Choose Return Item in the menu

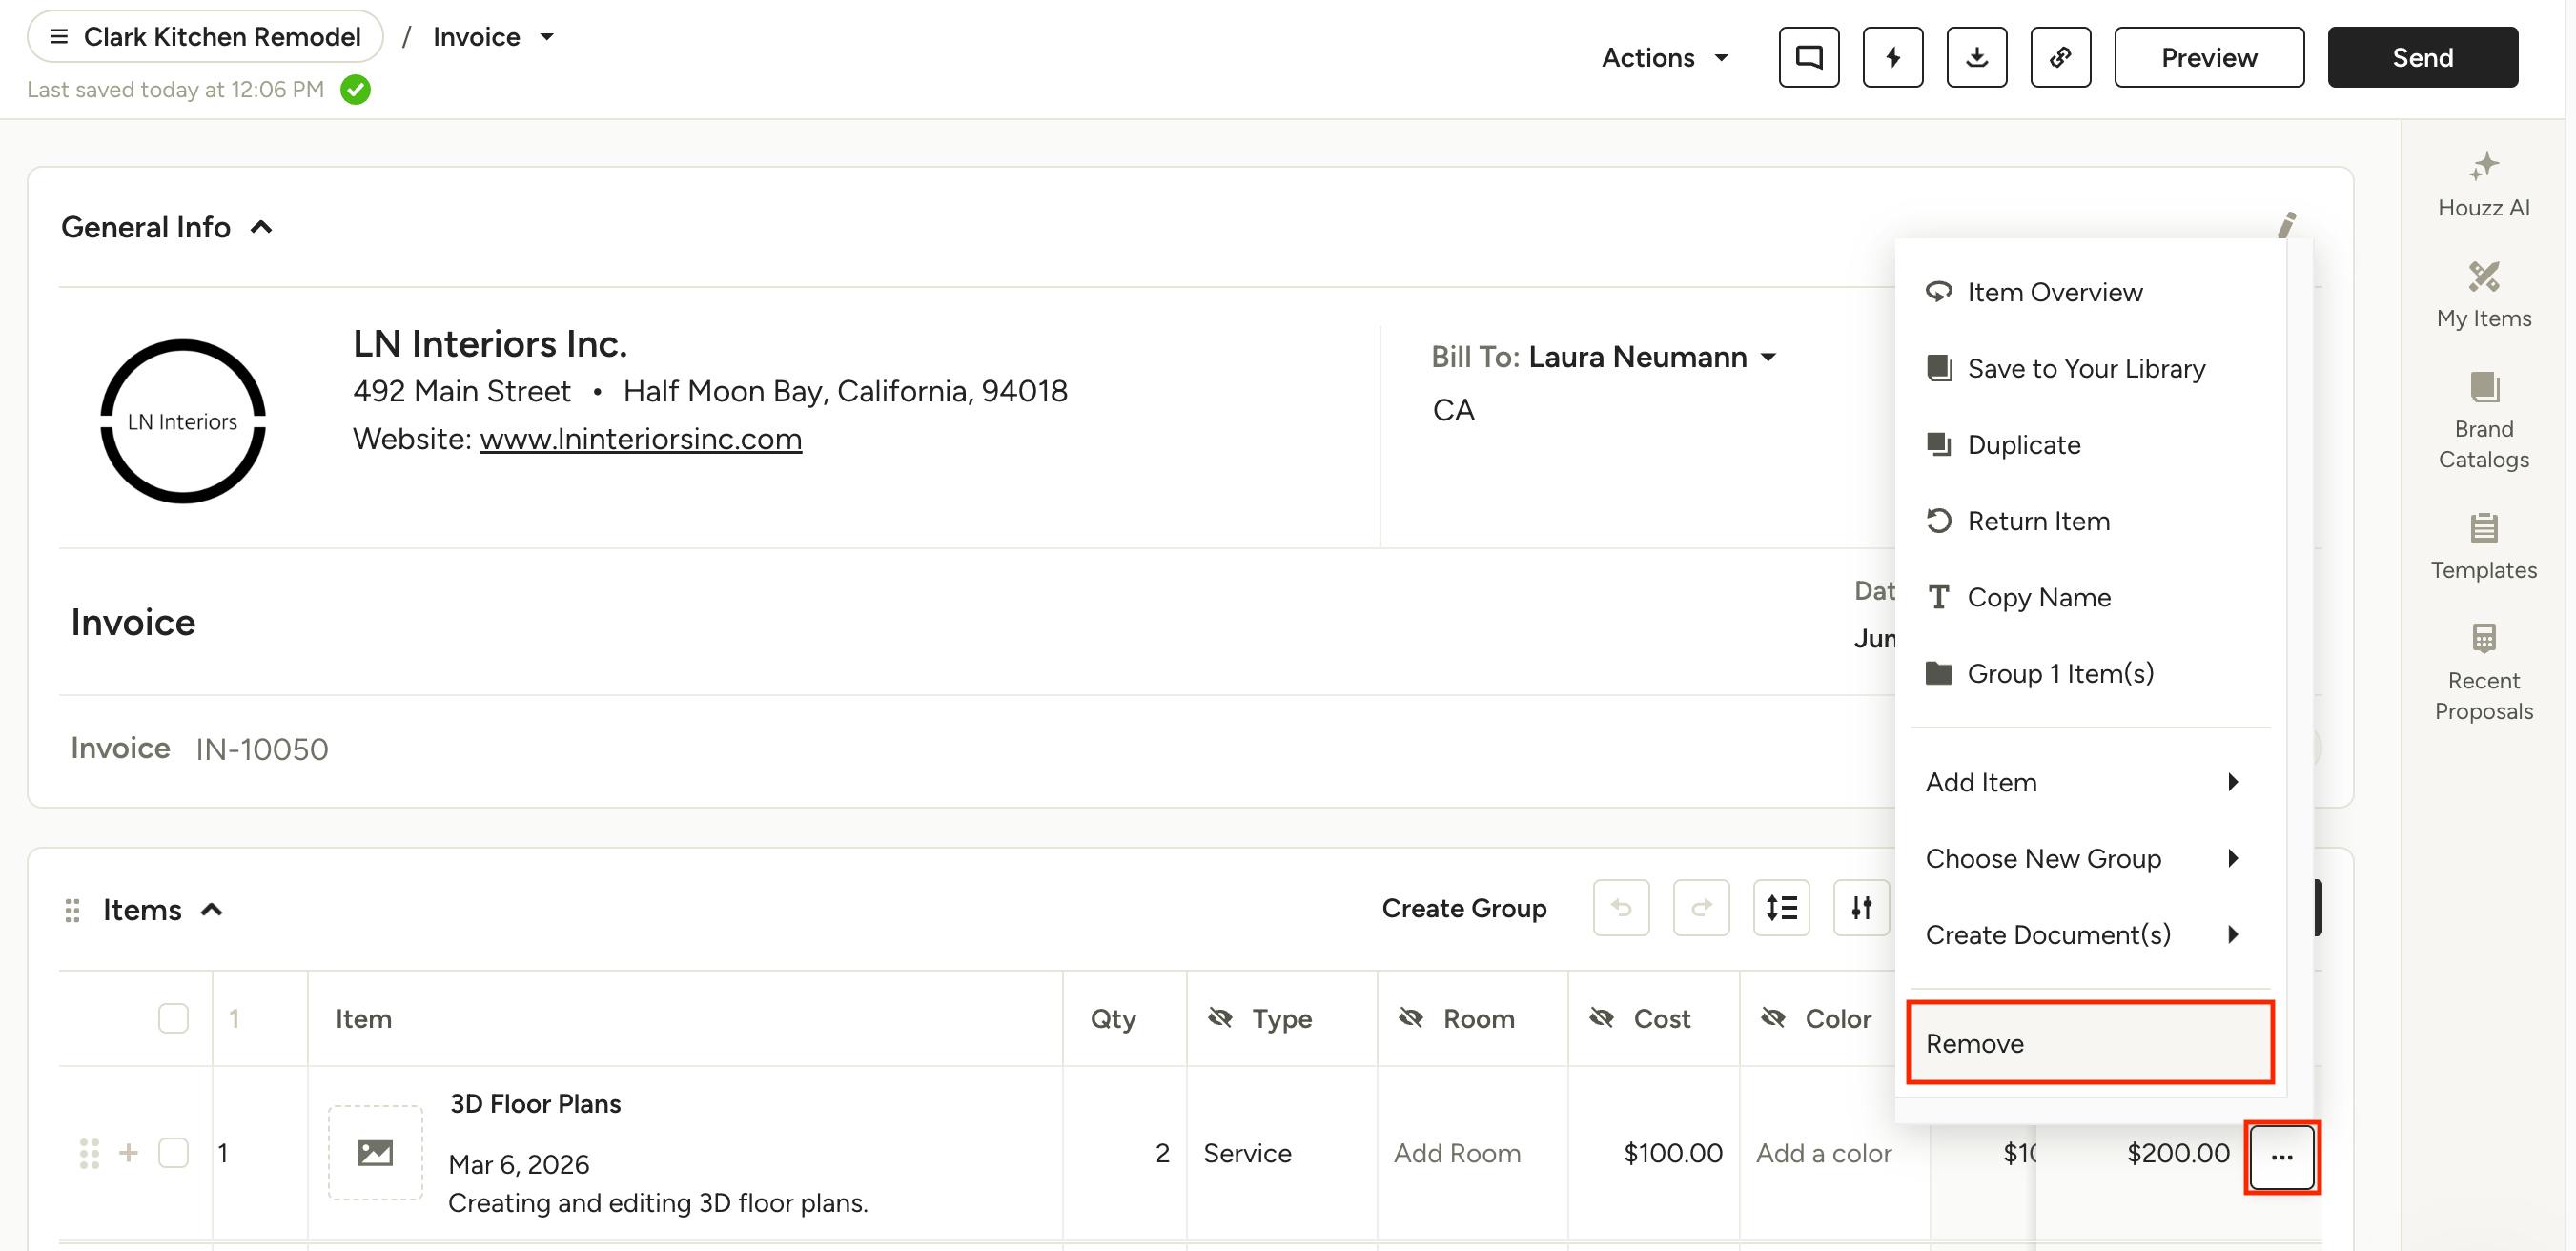[2089, 521]
